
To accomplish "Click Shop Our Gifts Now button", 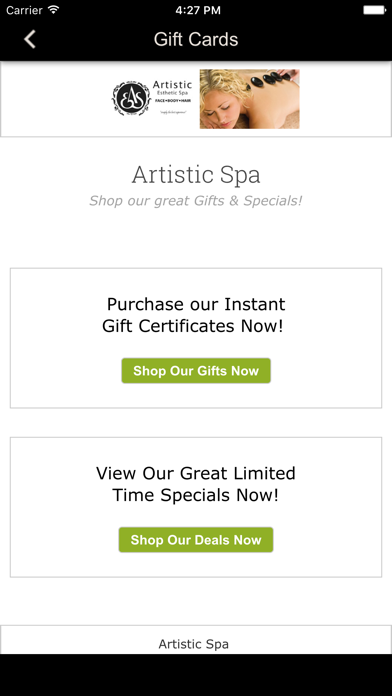I will (196, 371).
